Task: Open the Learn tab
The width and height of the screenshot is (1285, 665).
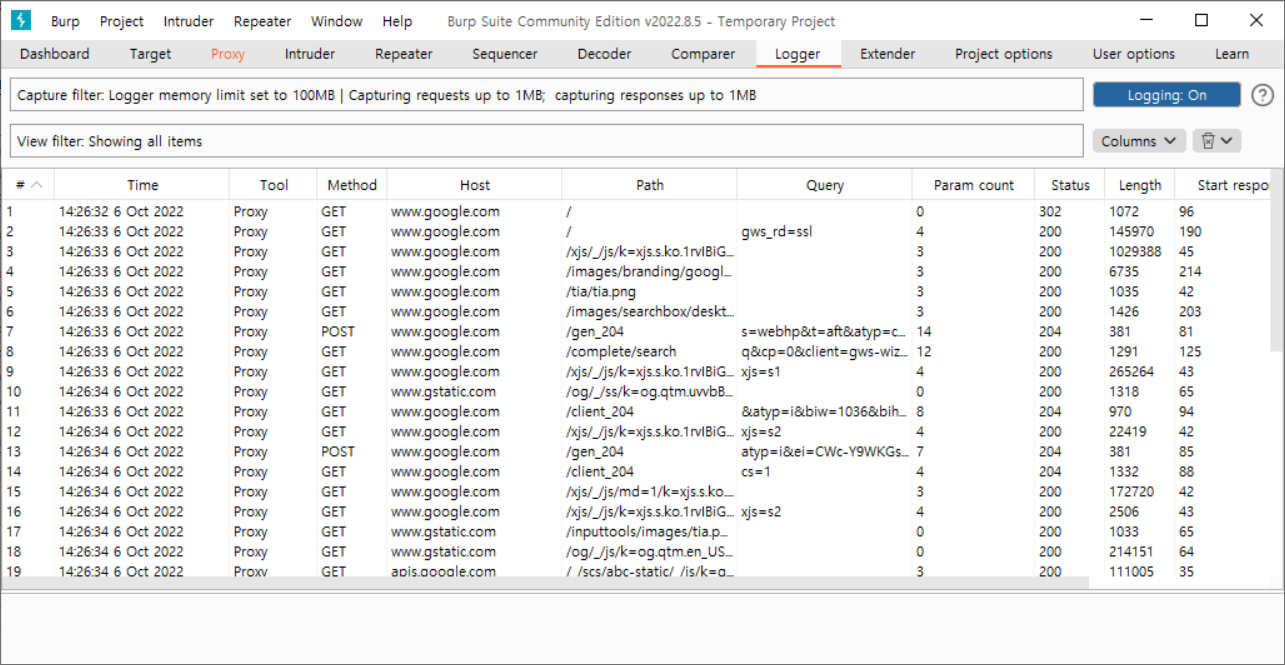Action: pyautogui.click(x=1232, y=54)
